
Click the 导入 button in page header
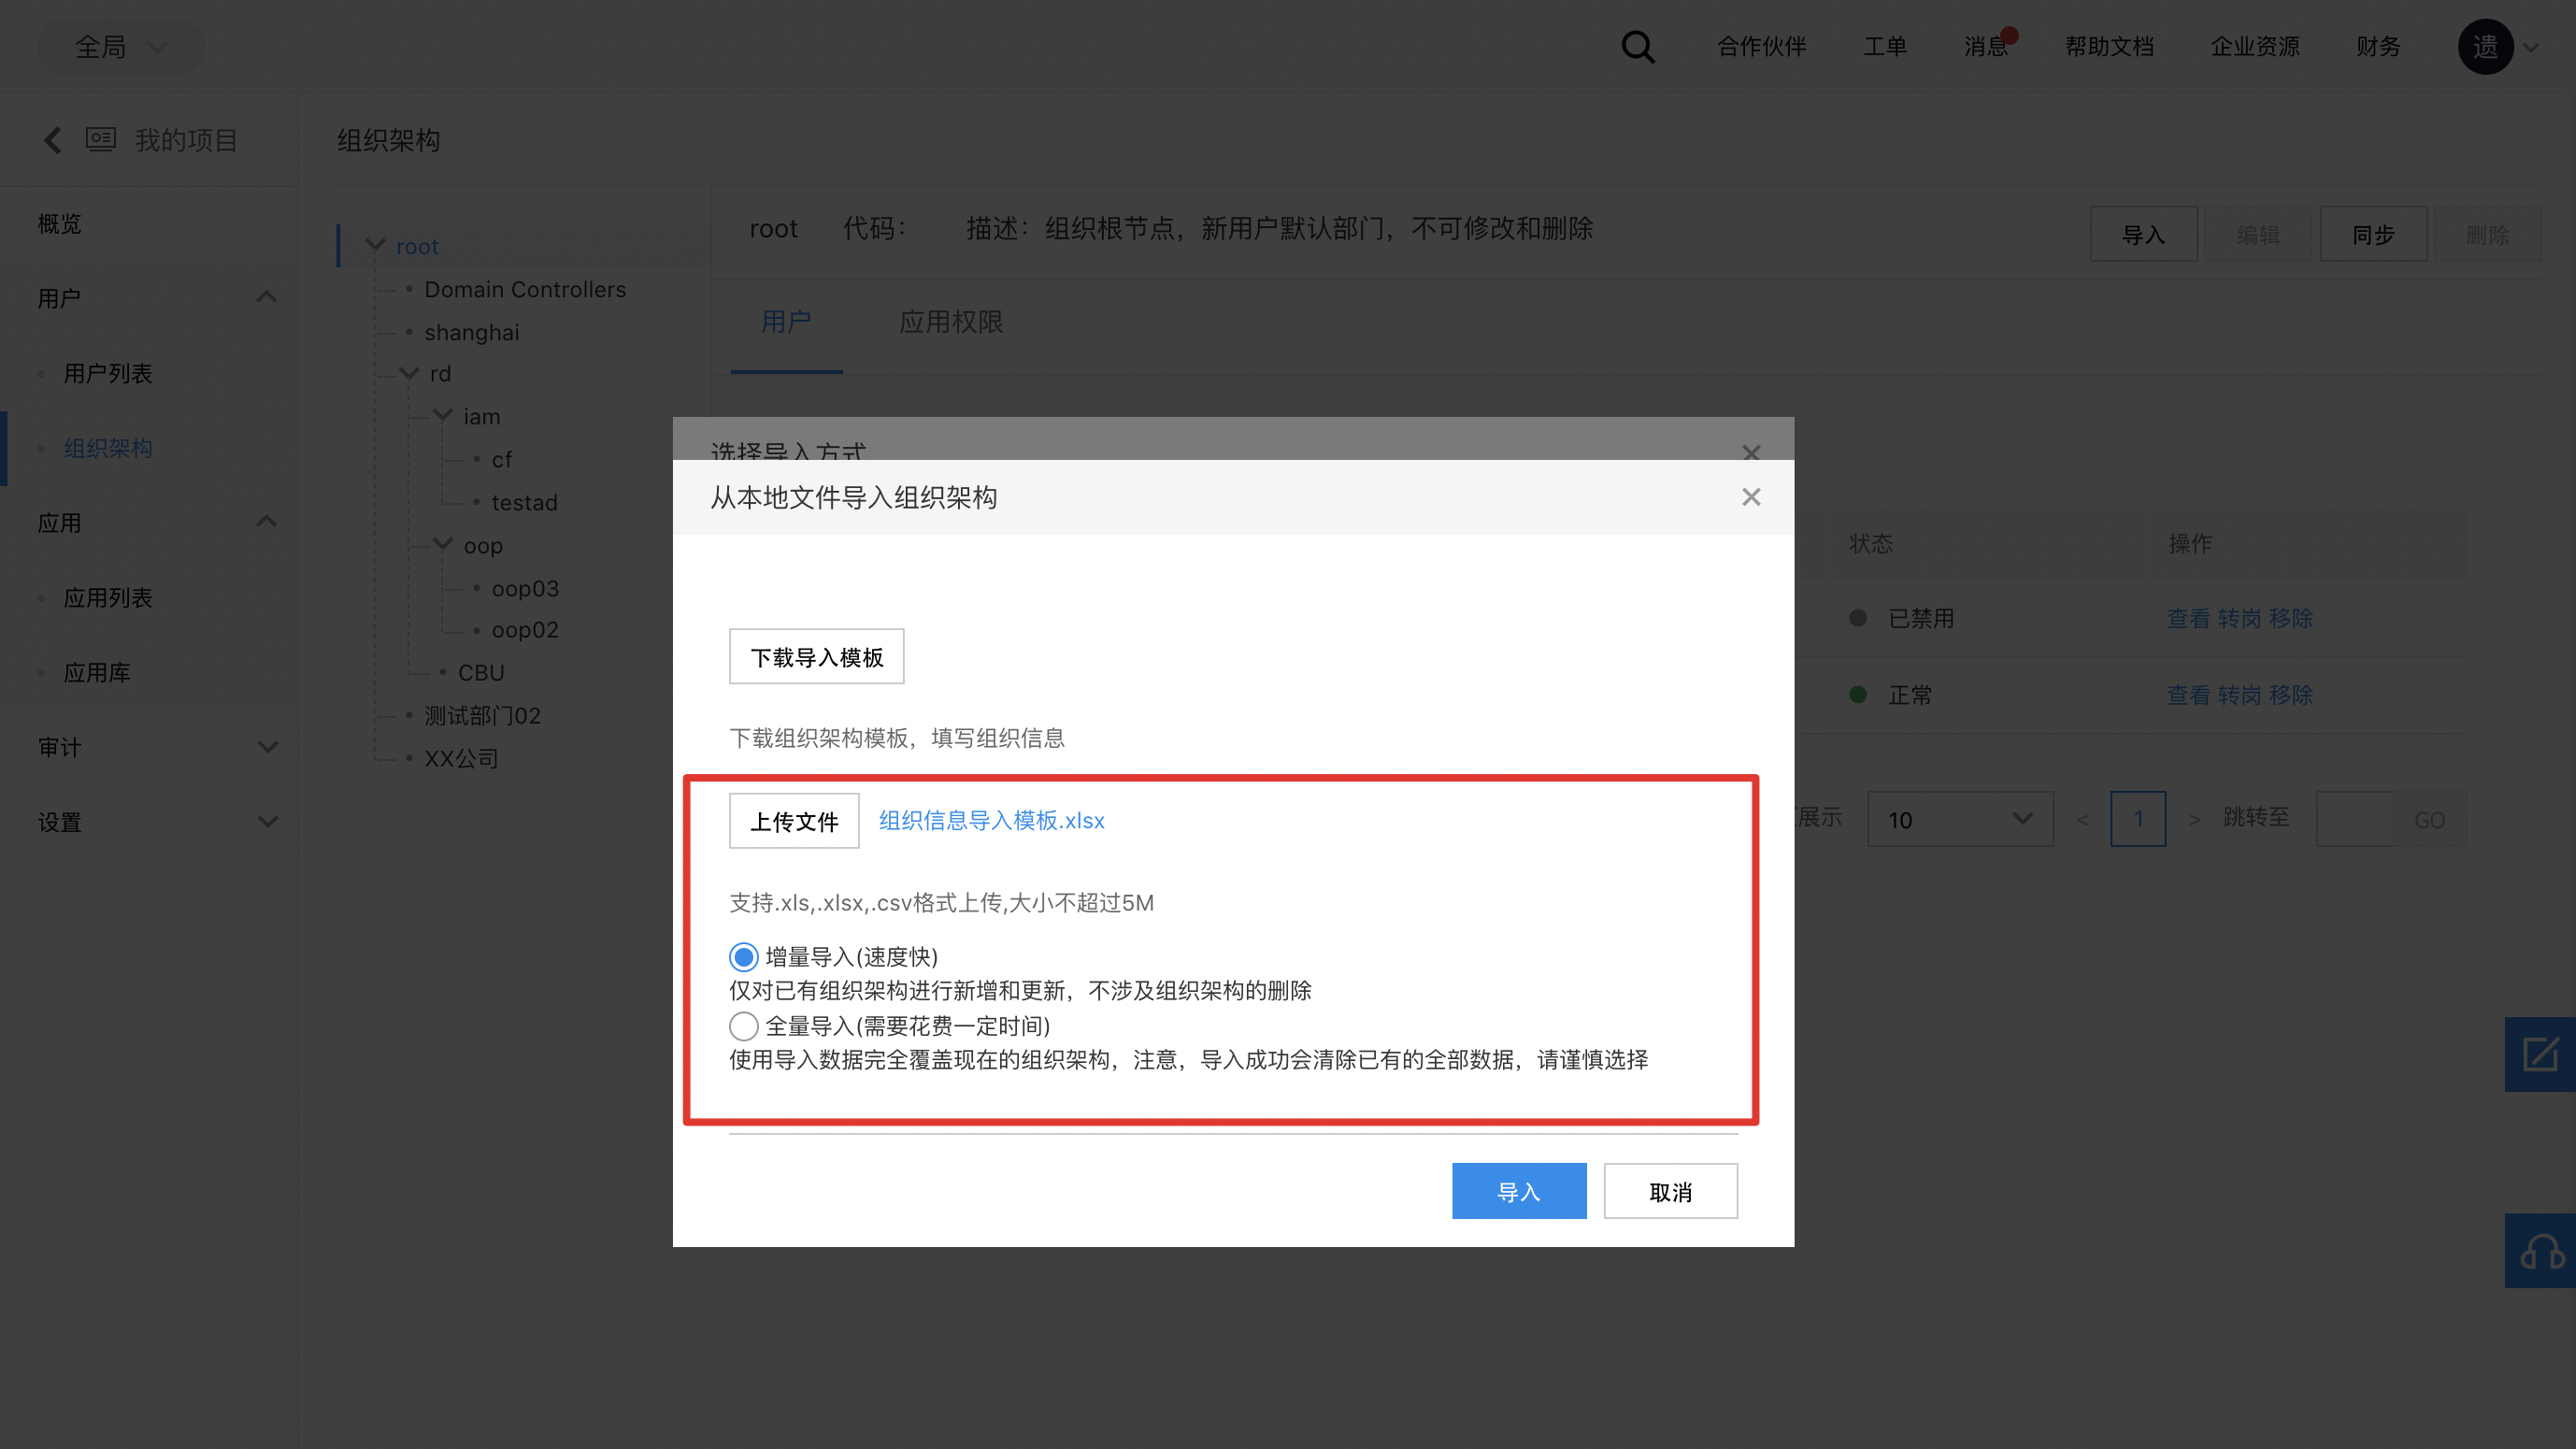2144,234
